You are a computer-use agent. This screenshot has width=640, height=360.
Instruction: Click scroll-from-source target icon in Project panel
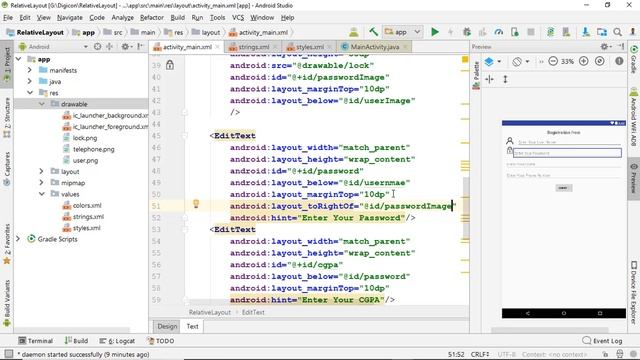(97, 47)
